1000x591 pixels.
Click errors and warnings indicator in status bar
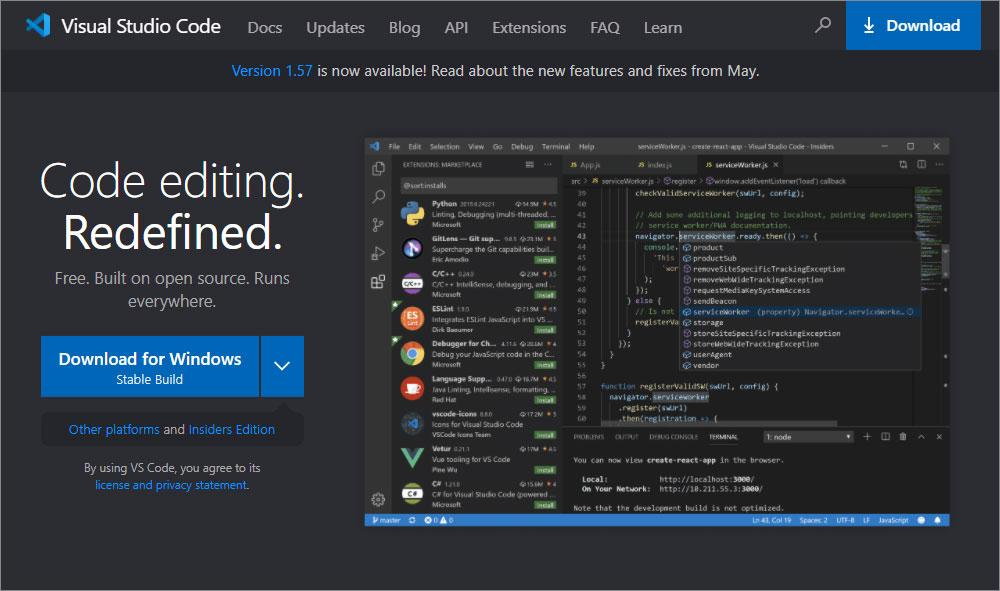coord(439,520)
